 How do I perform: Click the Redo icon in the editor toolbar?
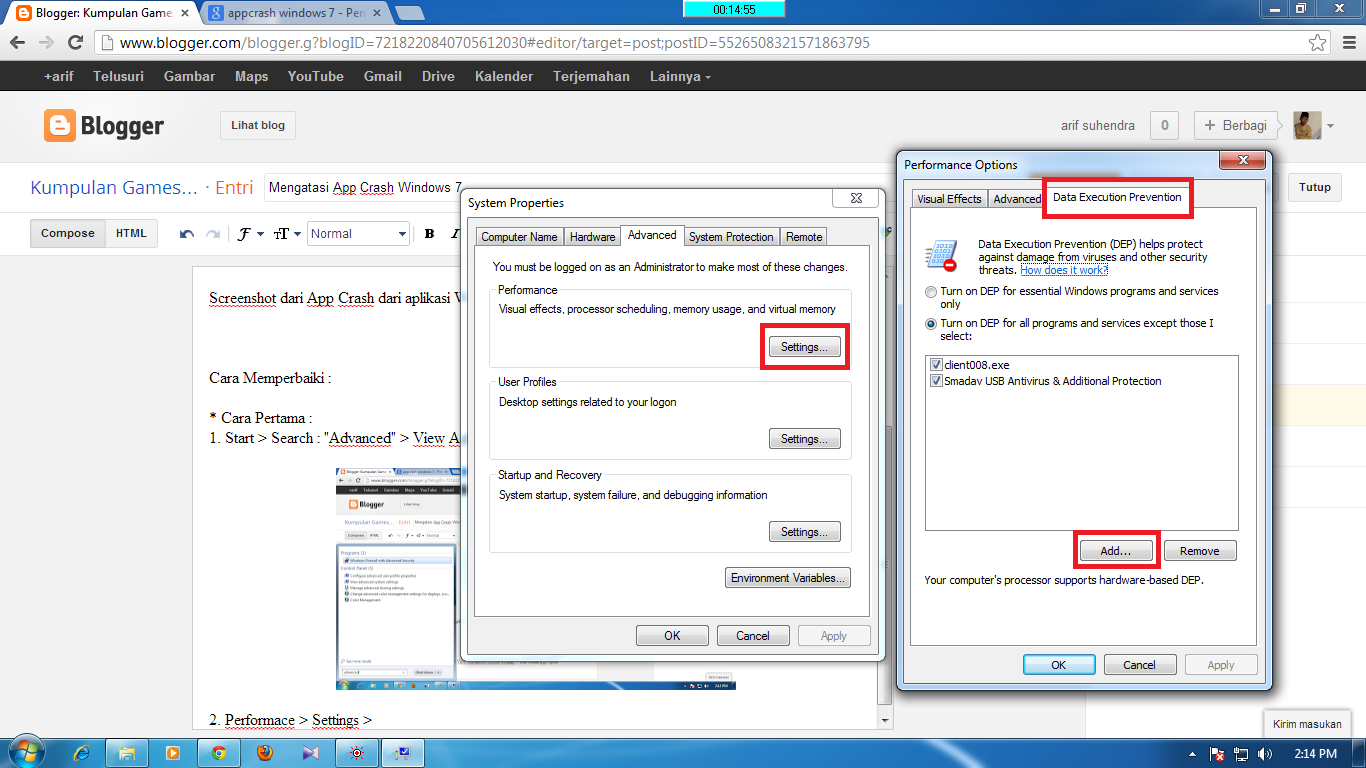(212, 233)
